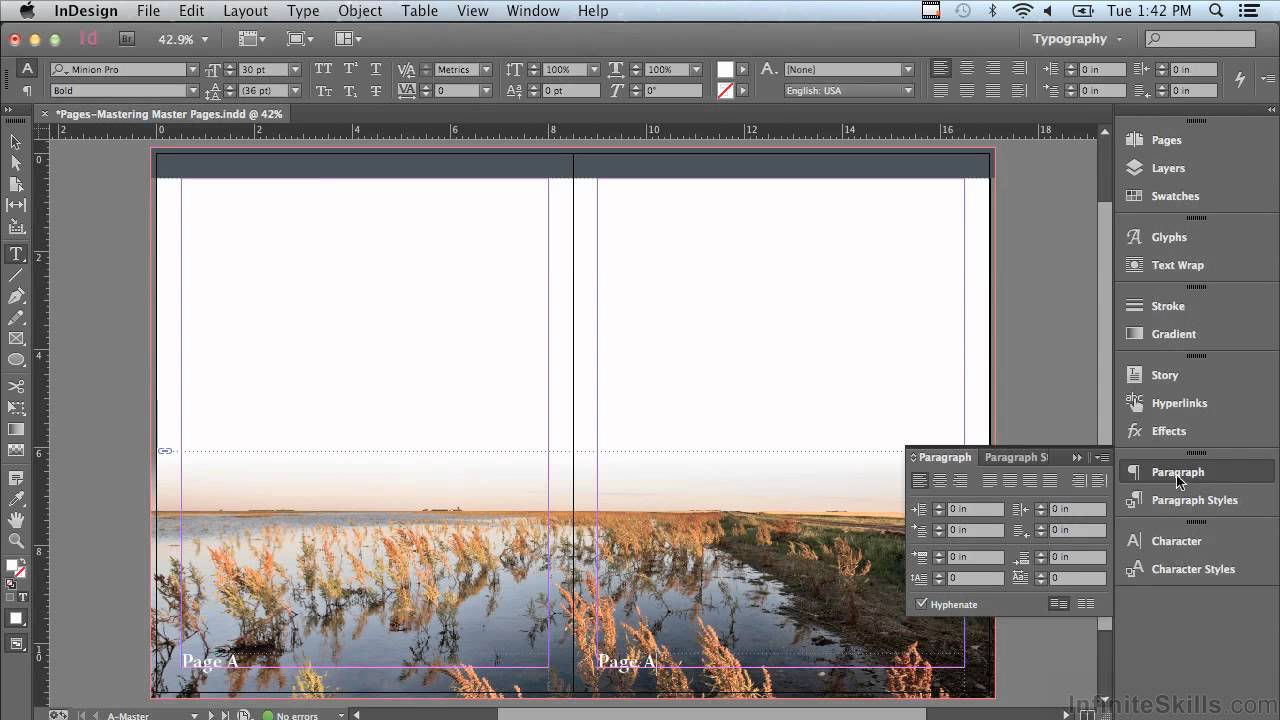Open the Bold font style dropdown
This screenshot has height=720, width=1280.
(x=192, y=90)
